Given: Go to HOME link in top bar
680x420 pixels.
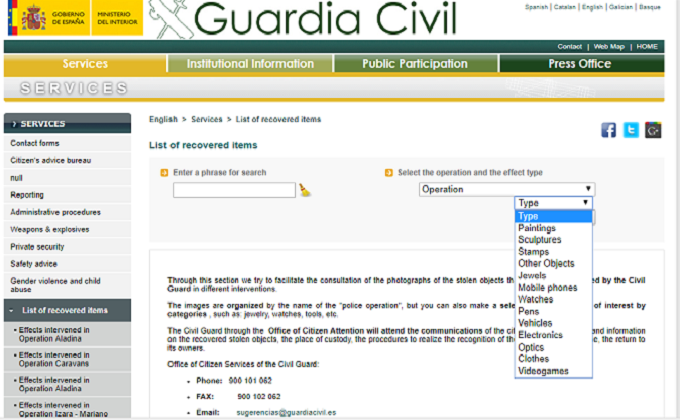Looking at the screenshot, I should click(647, 46).
